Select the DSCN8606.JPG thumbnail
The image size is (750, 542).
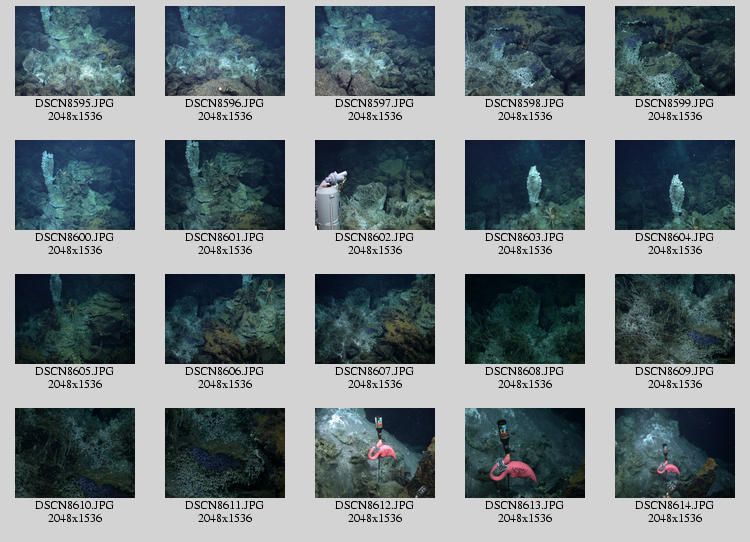225,319
